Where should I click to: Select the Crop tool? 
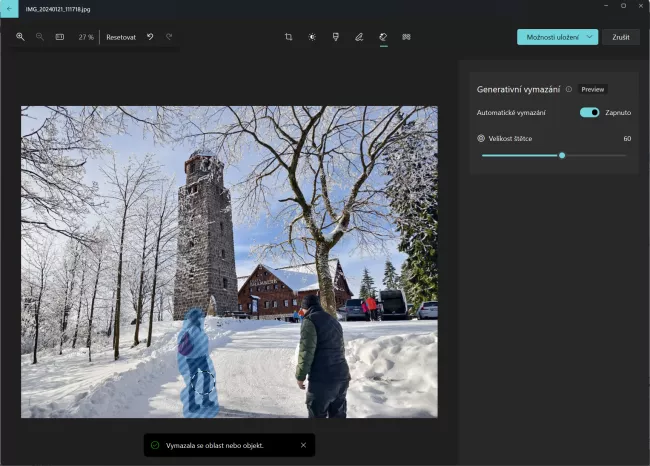click(288, 37)
